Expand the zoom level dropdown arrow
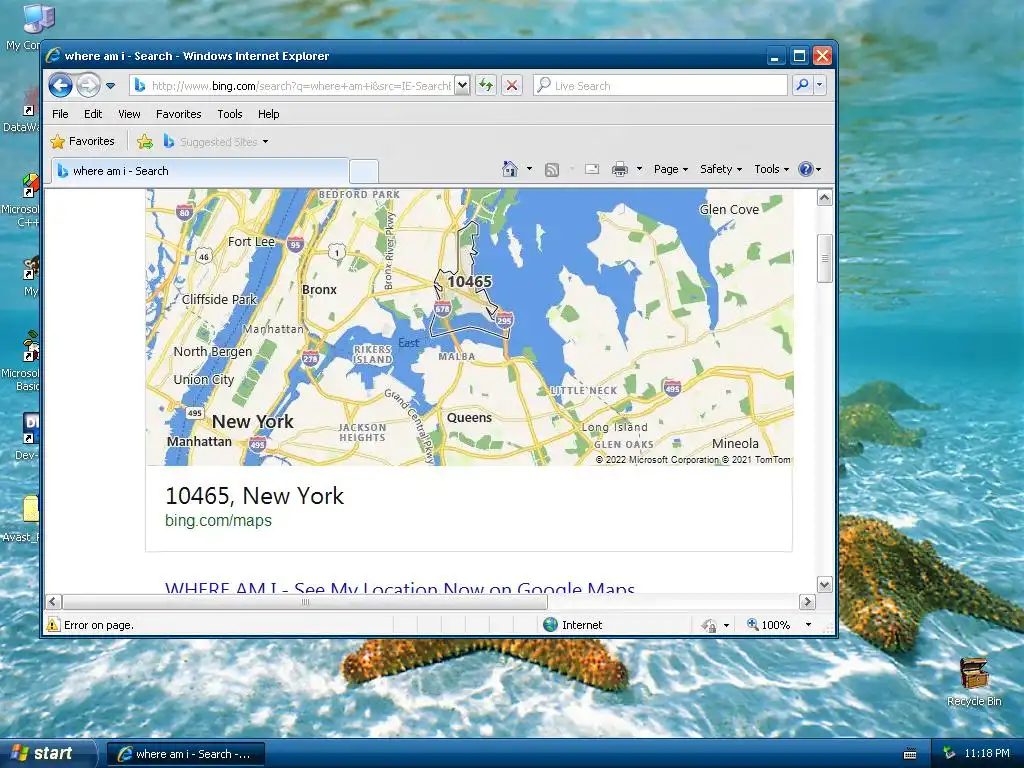The image size is (1024, 768). point(808,625)
